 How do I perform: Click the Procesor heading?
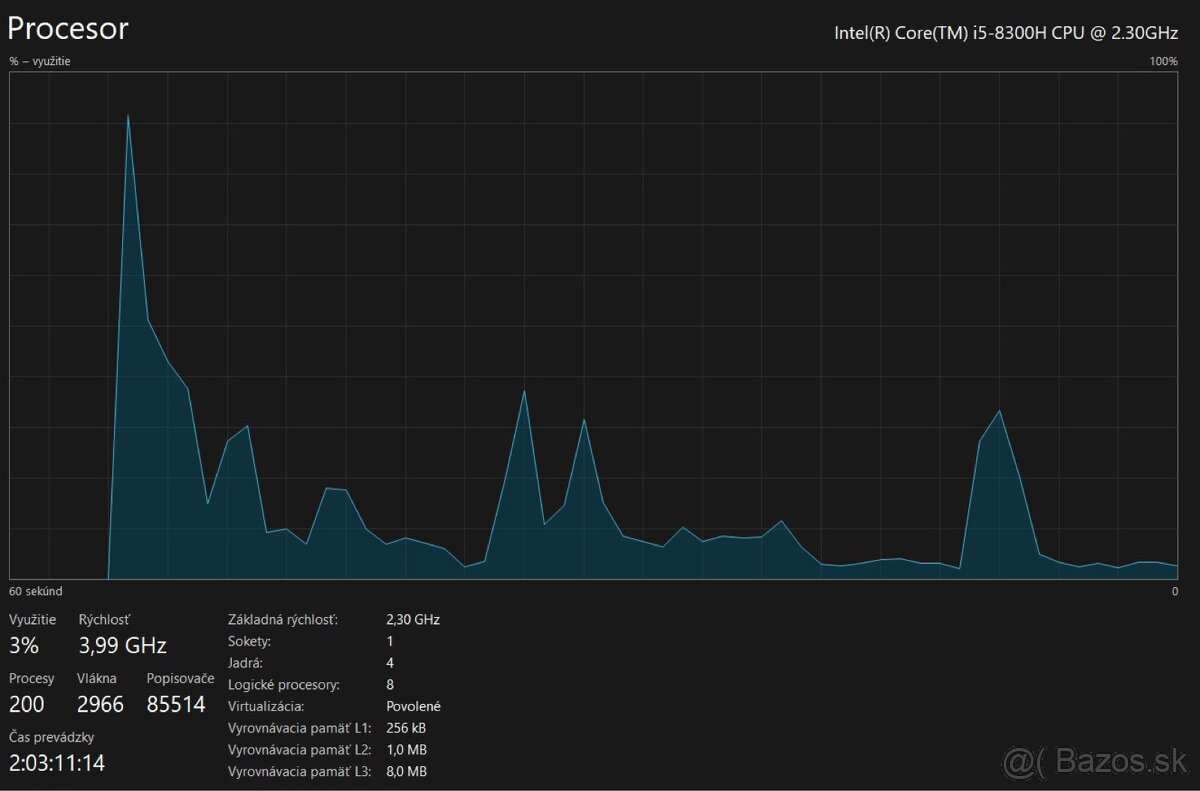68,28
